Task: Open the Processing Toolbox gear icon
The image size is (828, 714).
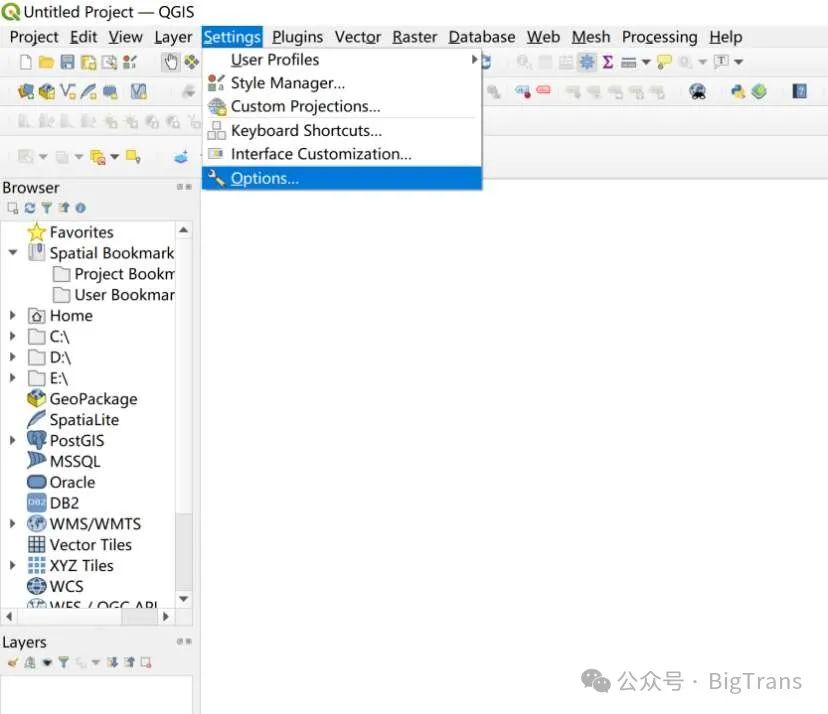Action: click(587, 62)
